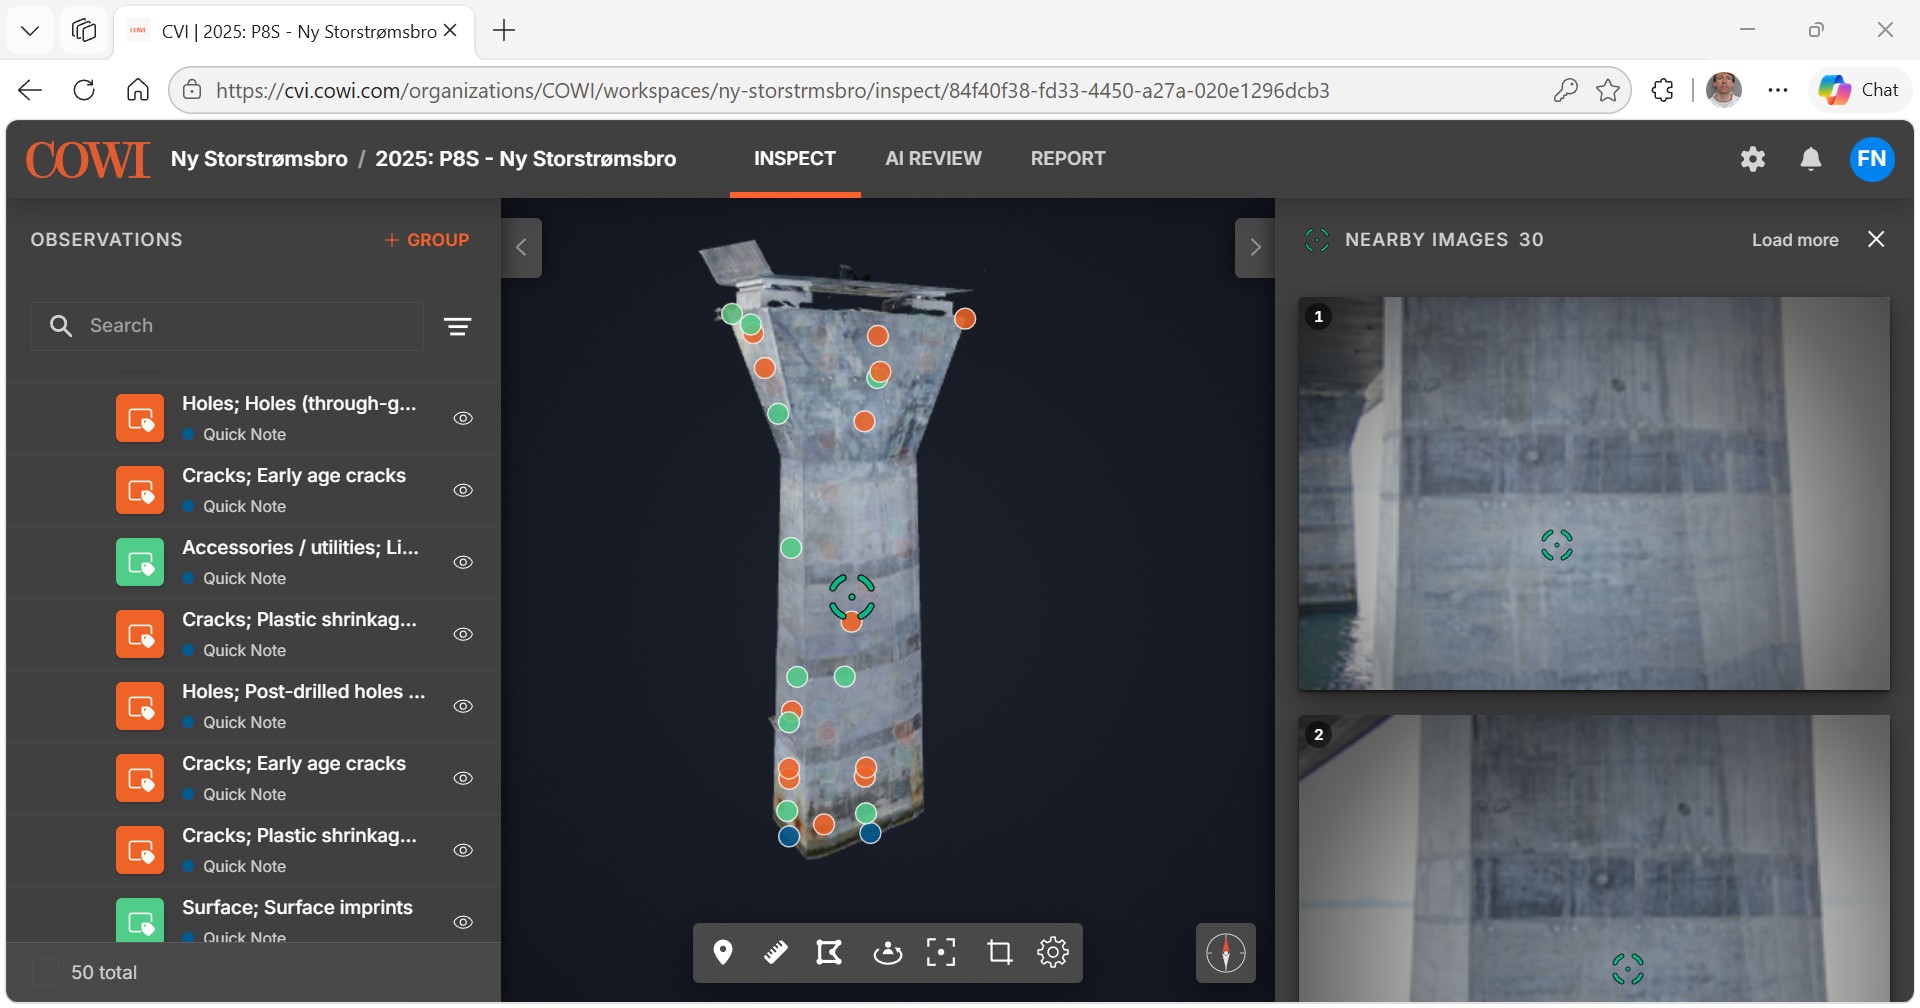1920x1008 pixels.
Task: Toggle eye icon for Surface imprints observation
Action: (x=463, y=922)
